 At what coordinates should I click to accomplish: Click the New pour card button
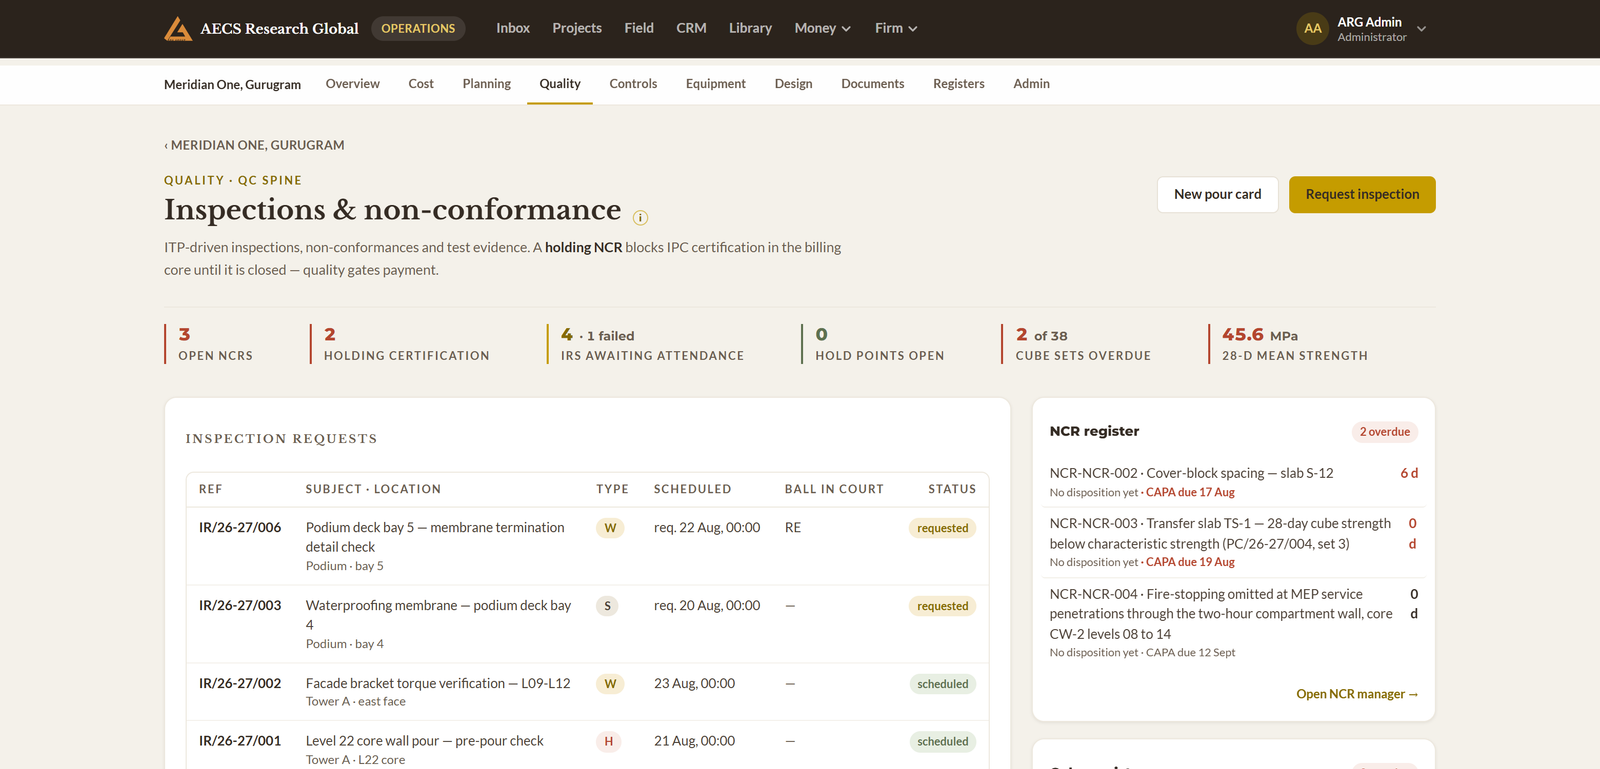(1218, 195)
